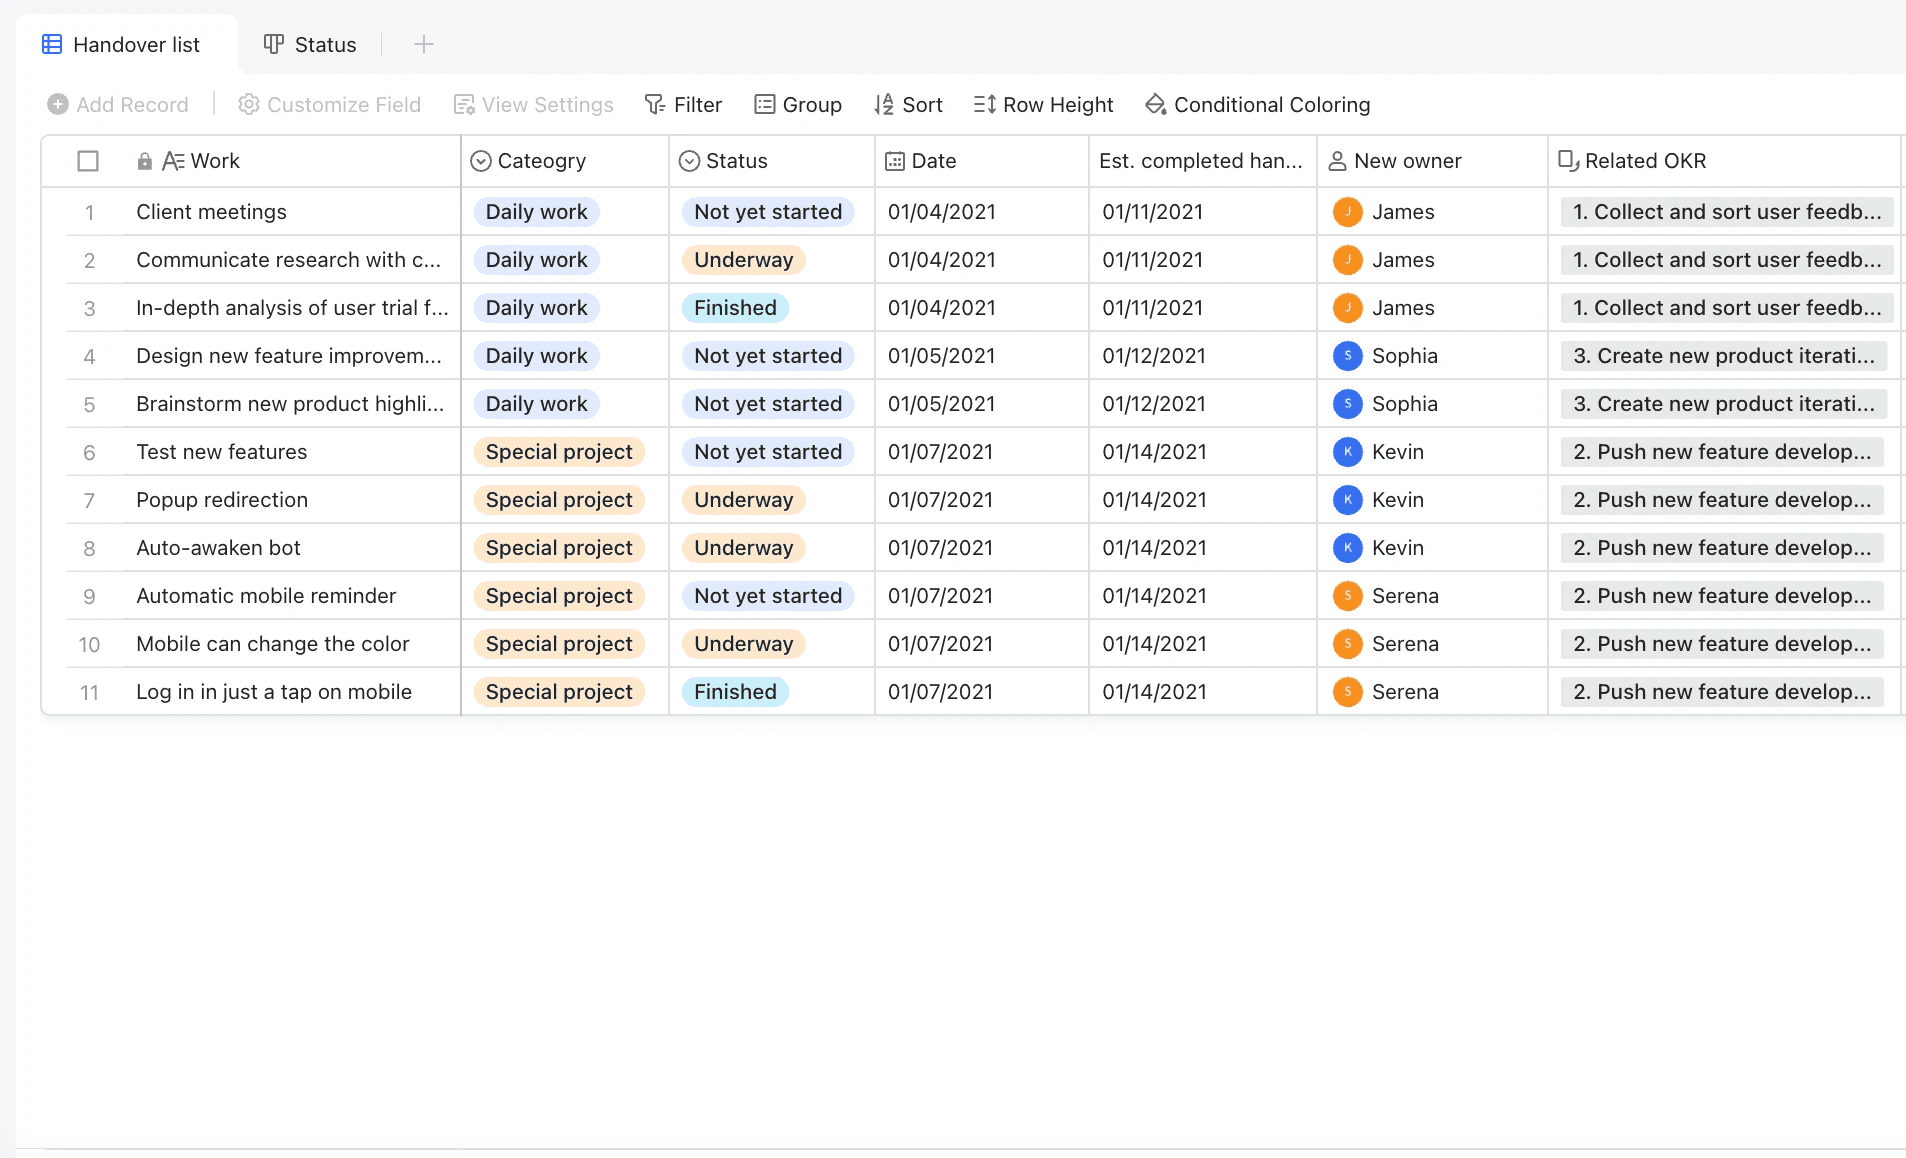Click the Row Height icon
The width and height of the screenshot is (1906, 1158).
(x=985, y=105)
